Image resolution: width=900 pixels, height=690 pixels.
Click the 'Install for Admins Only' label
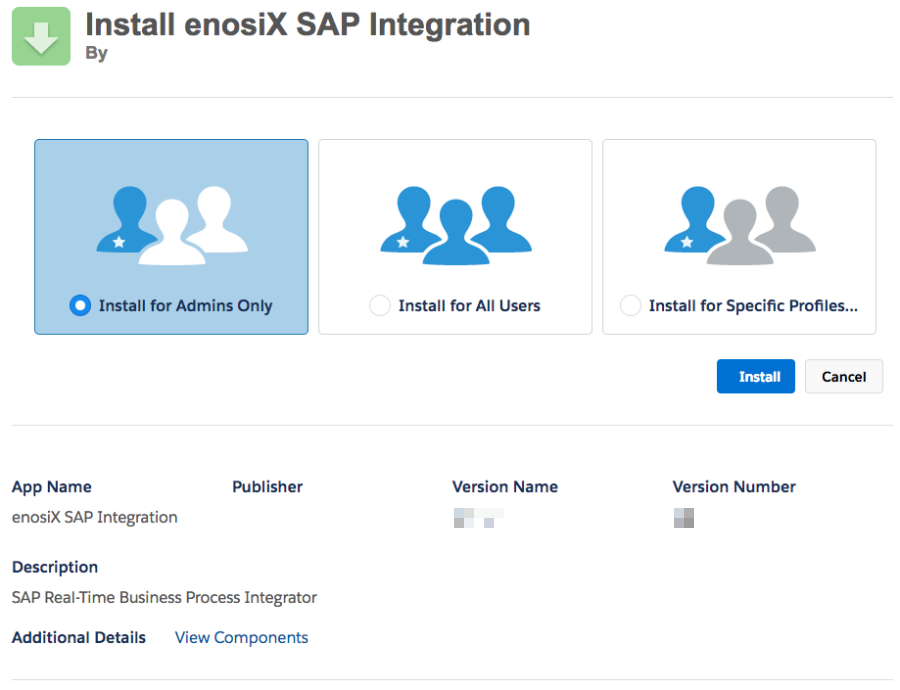click(185, 305)
